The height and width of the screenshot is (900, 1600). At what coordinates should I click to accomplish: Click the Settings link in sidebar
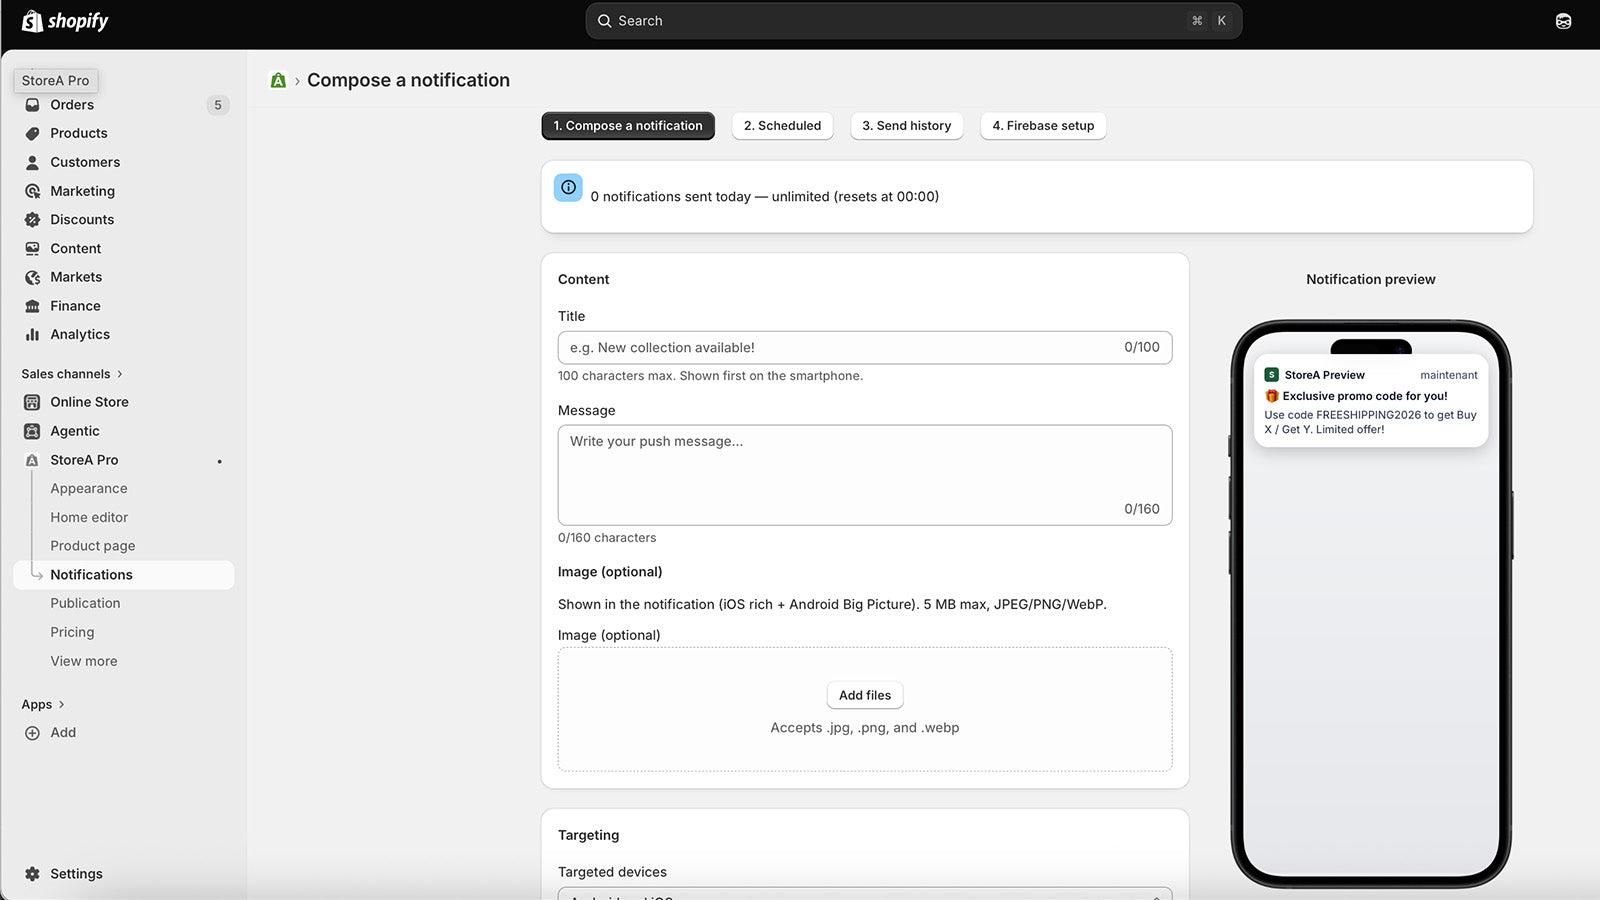pyautogui.click(x=76, y=874)
